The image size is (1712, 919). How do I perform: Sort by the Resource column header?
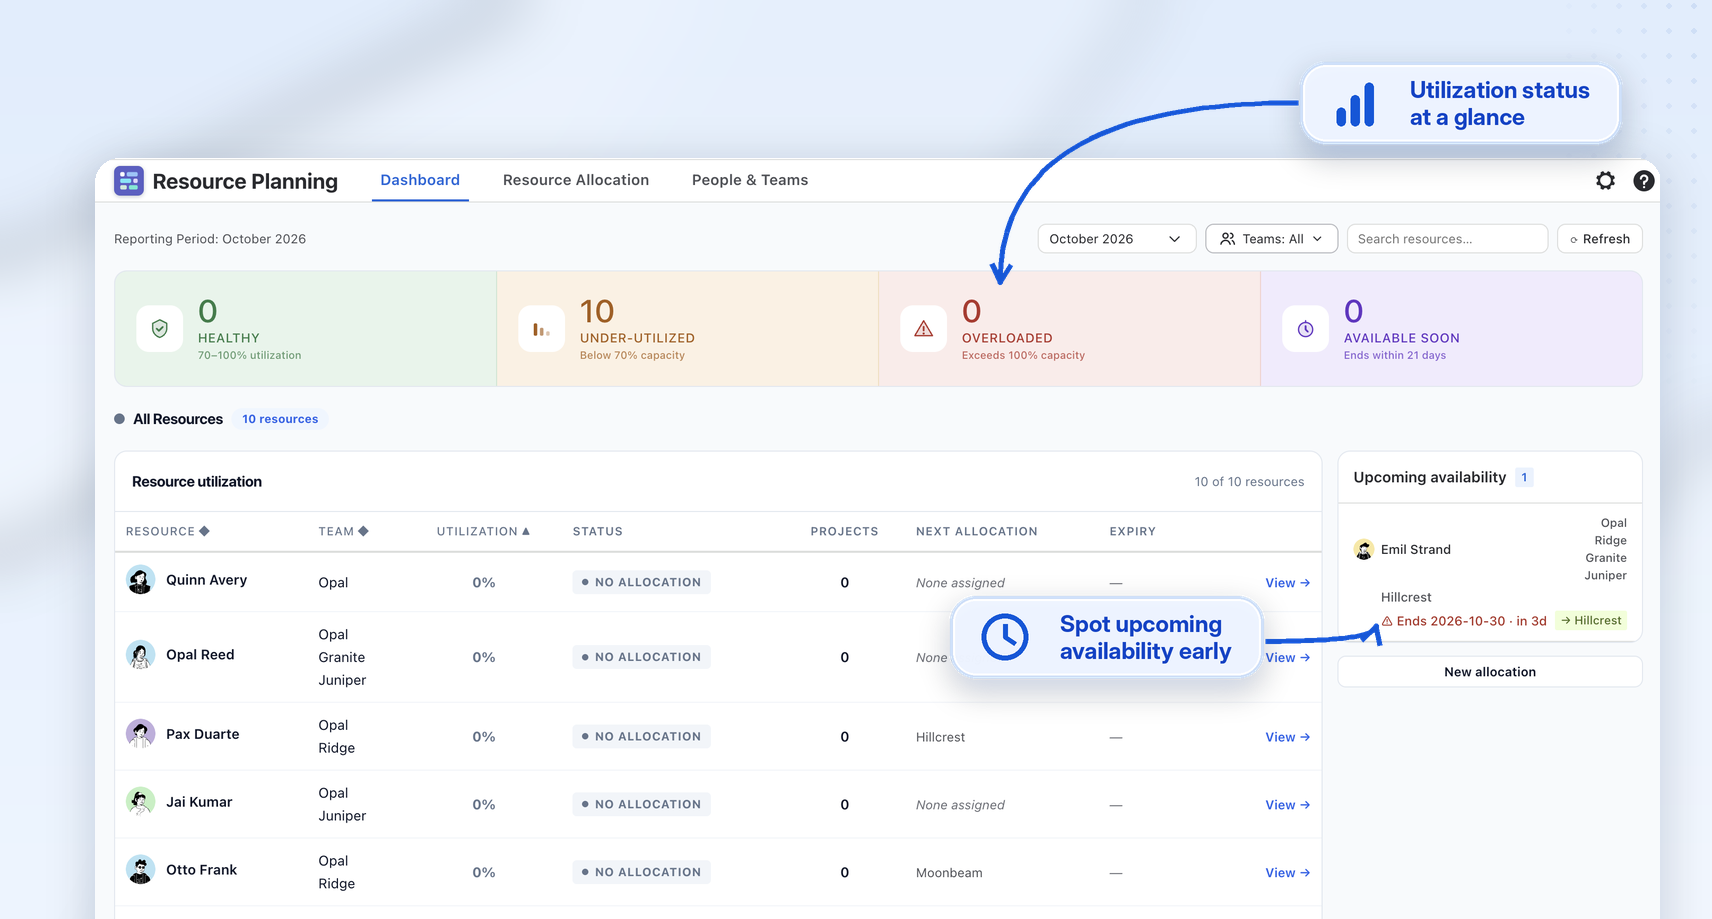click(x=167, y=532)
